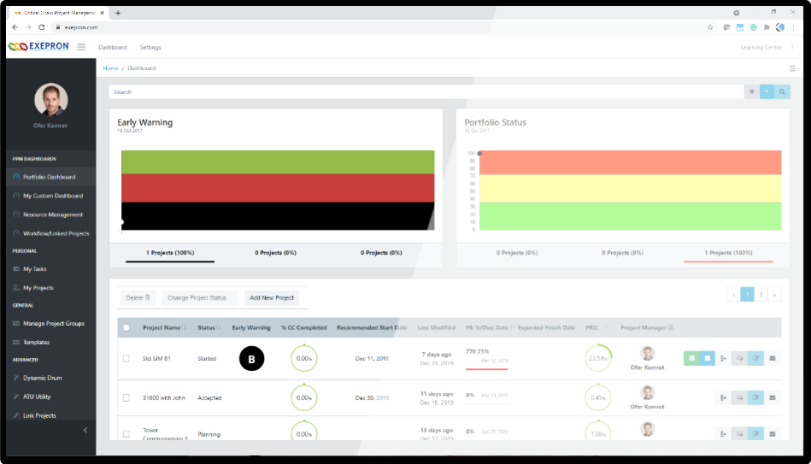The height and width of the screenshot is (464, 811).
Task: Open the Settings top menu
Action: [151, 47]
